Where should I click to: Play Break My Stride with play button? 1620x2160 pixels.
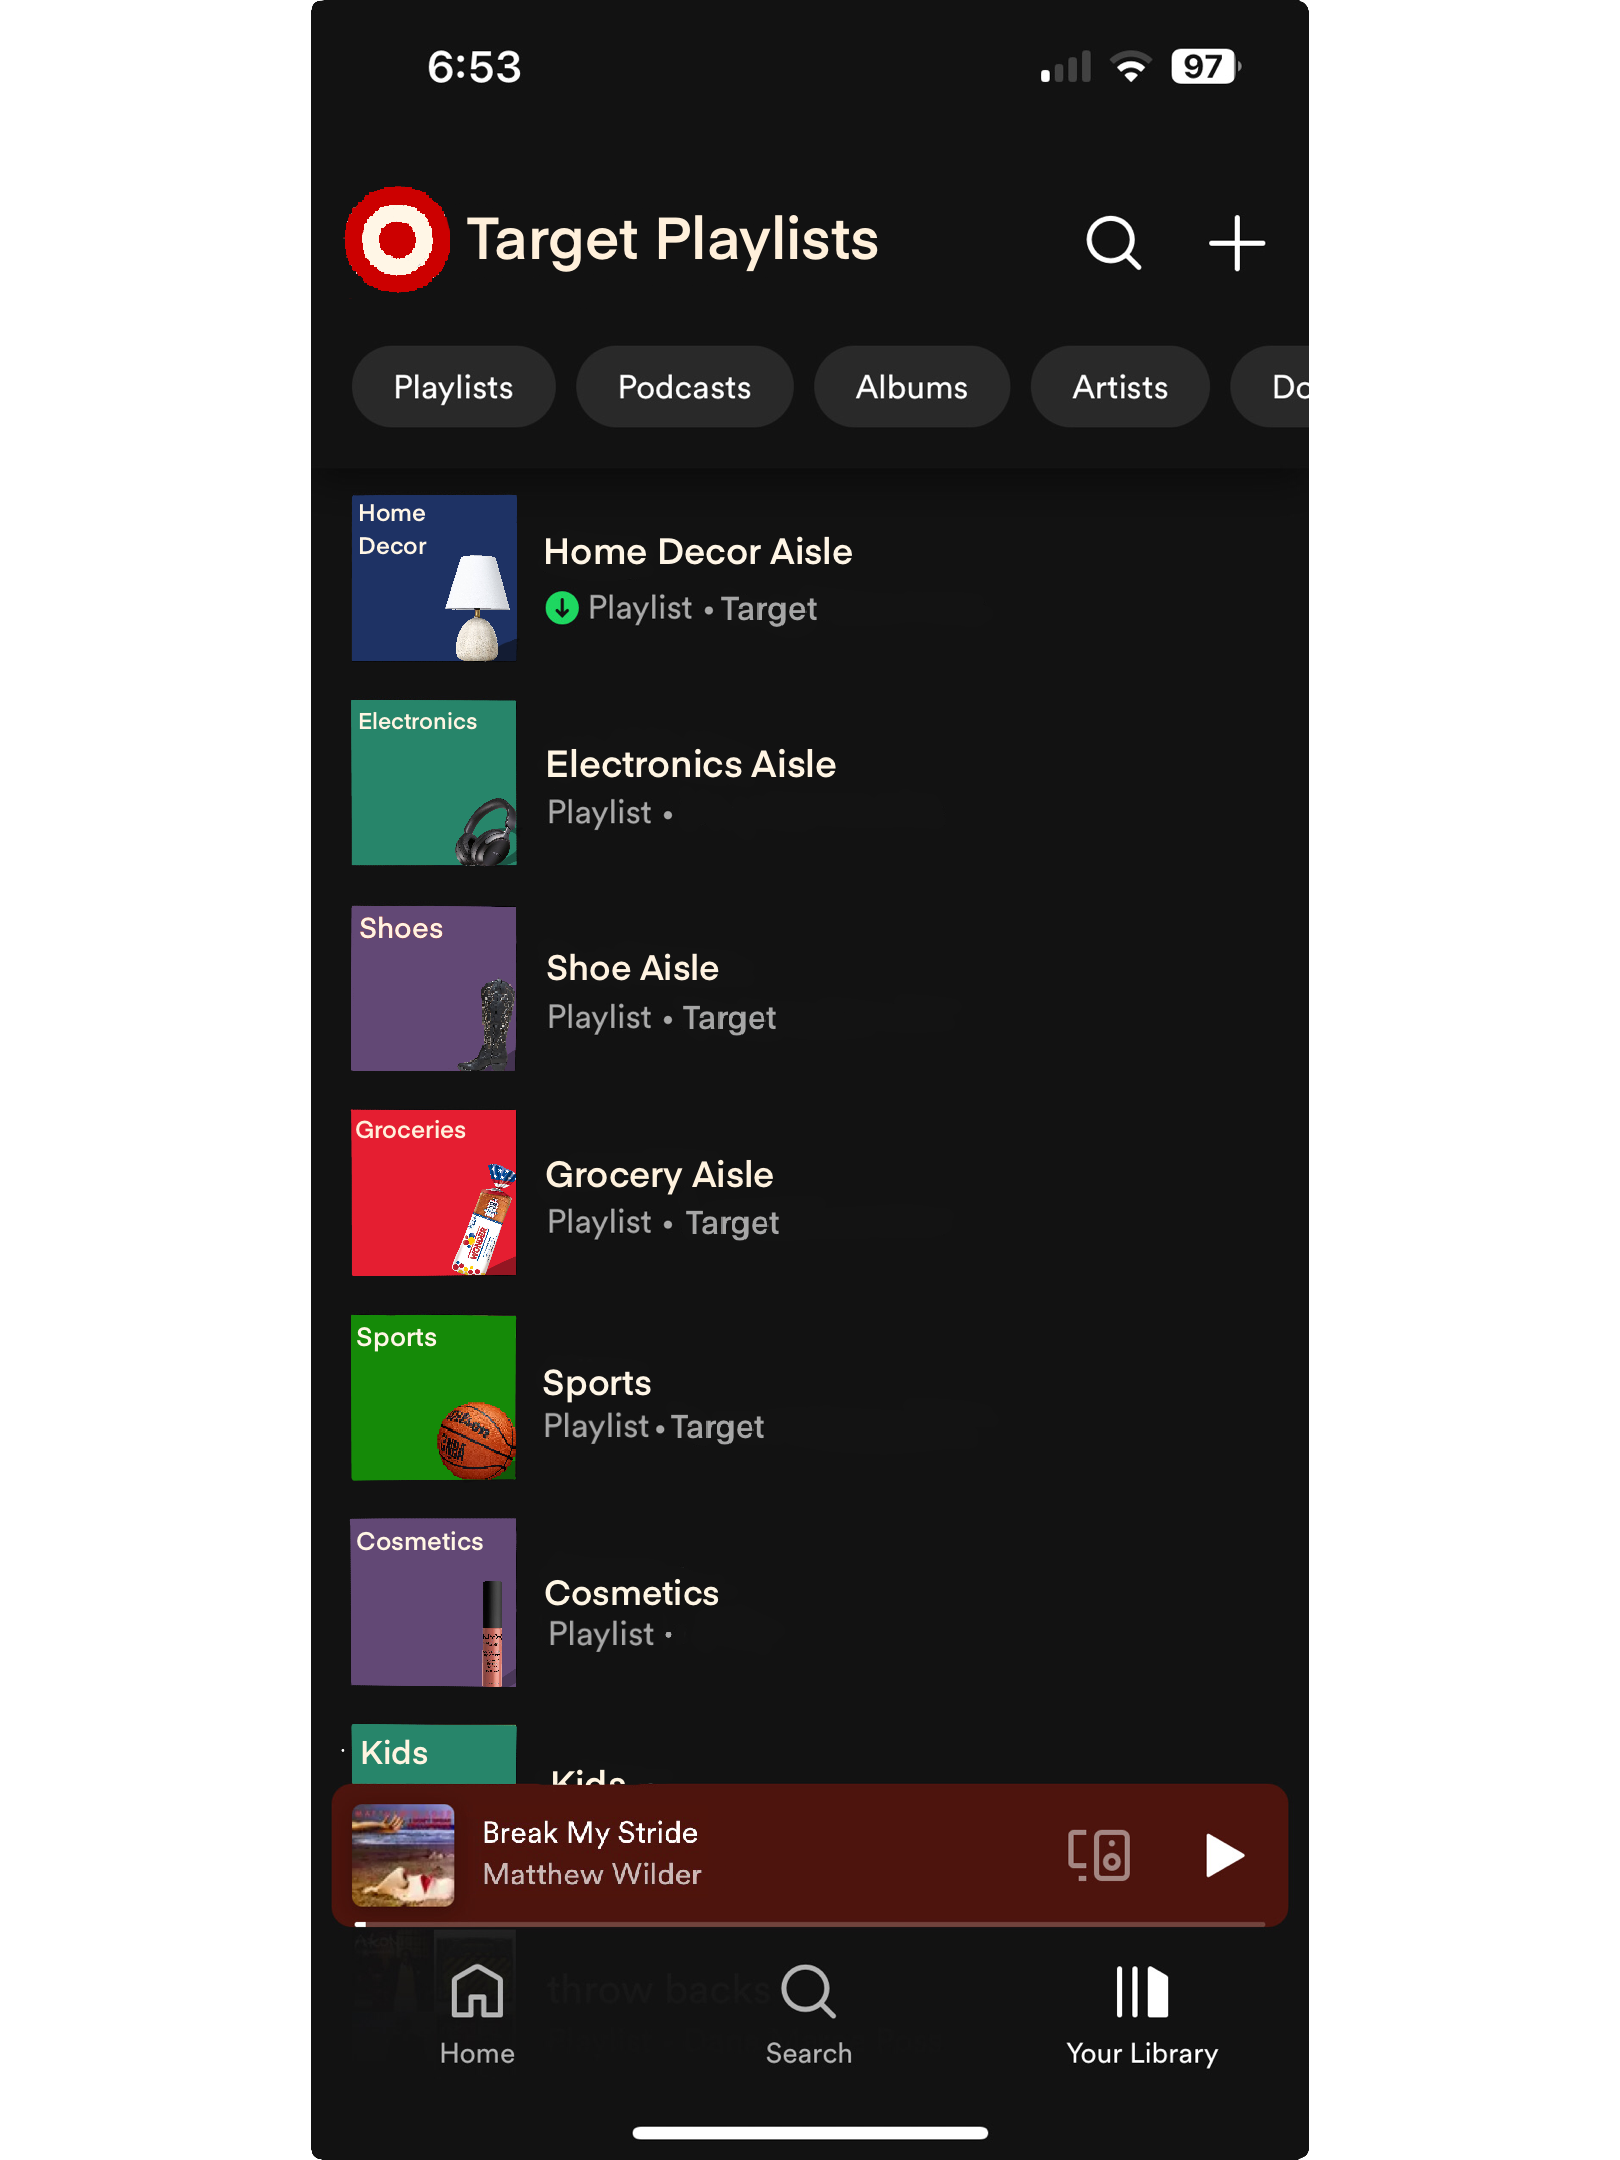point(1223,1856)
